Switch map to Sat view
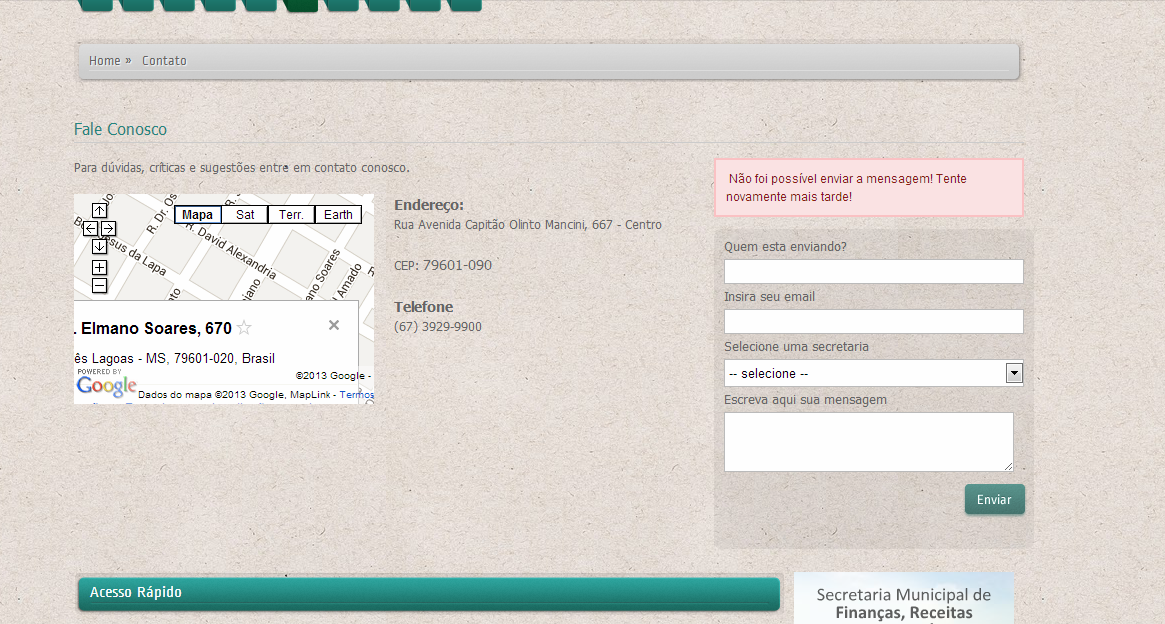Image resolution: width=1165 pixels, height=624 pixels. pos(245,215)
